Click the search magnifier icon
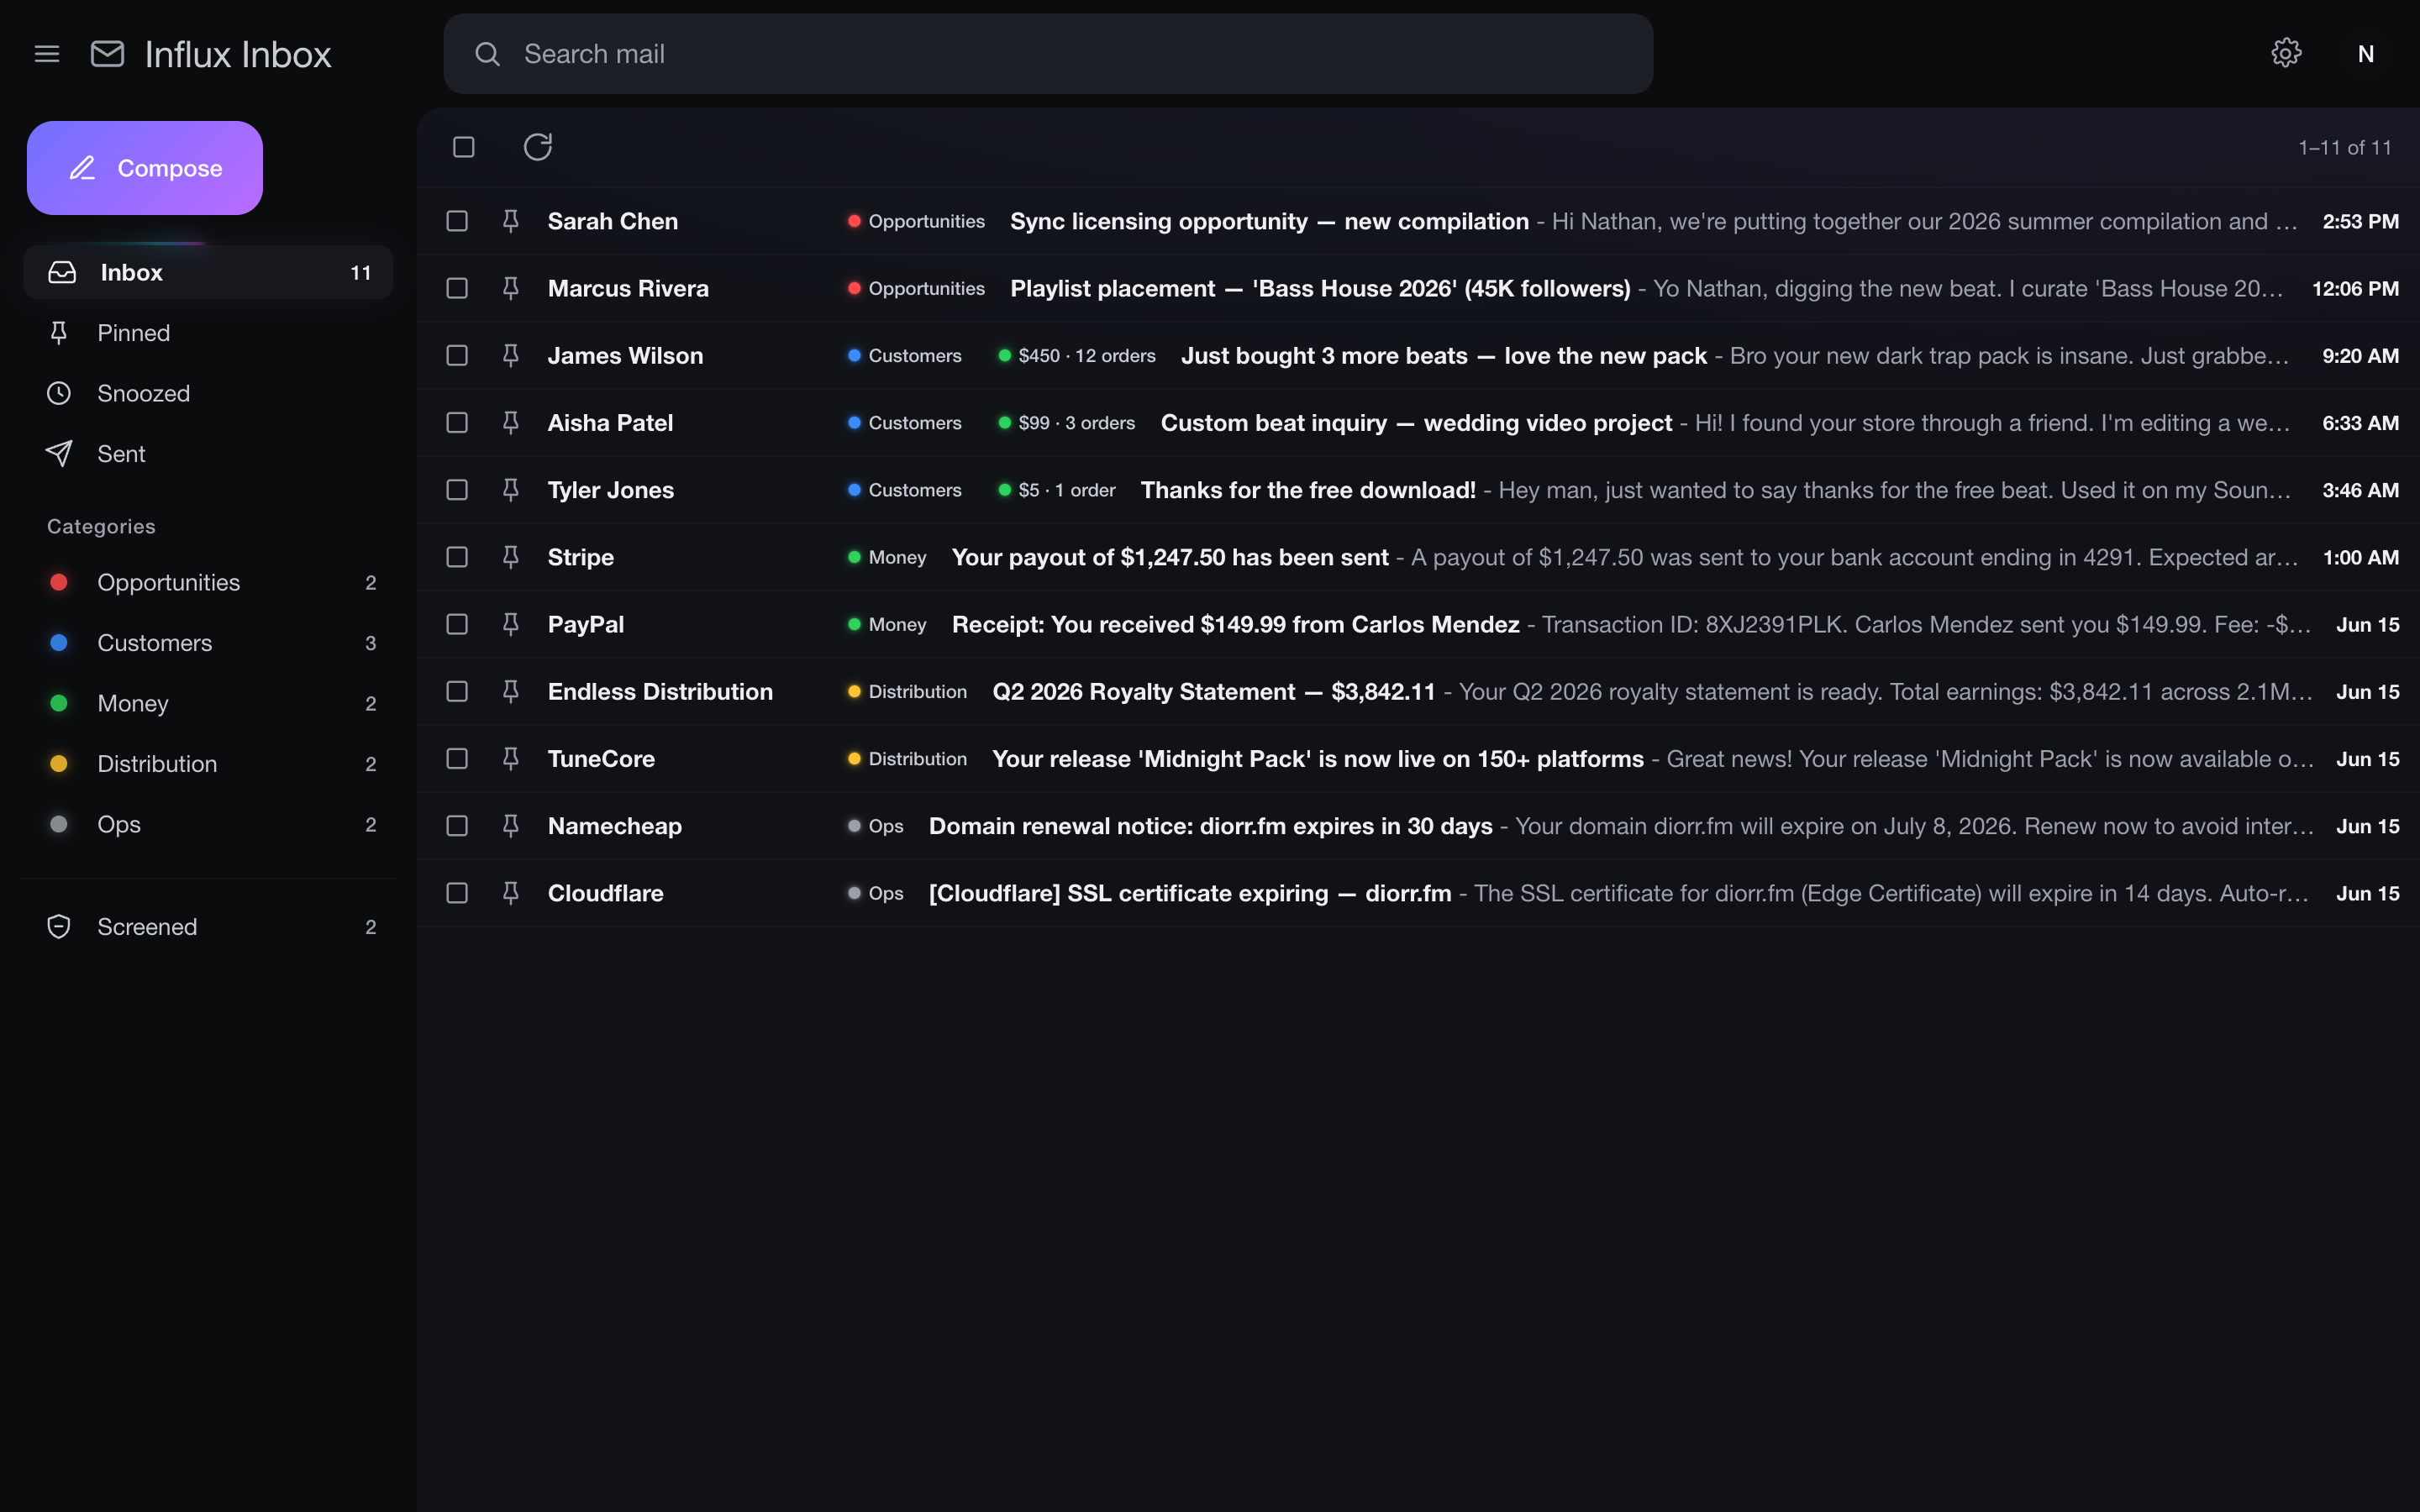 point(487,54)
